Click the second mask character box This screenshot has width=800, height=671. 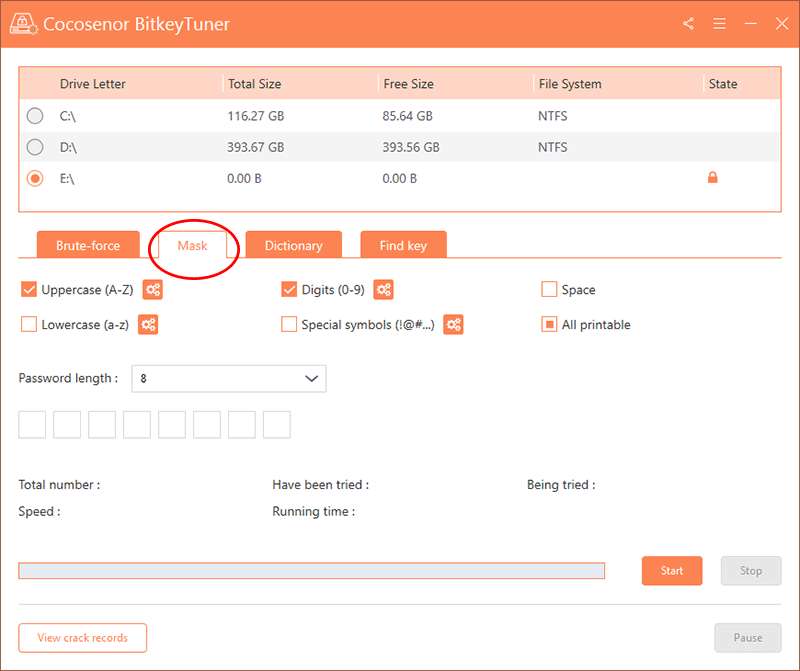pos(67,425)
